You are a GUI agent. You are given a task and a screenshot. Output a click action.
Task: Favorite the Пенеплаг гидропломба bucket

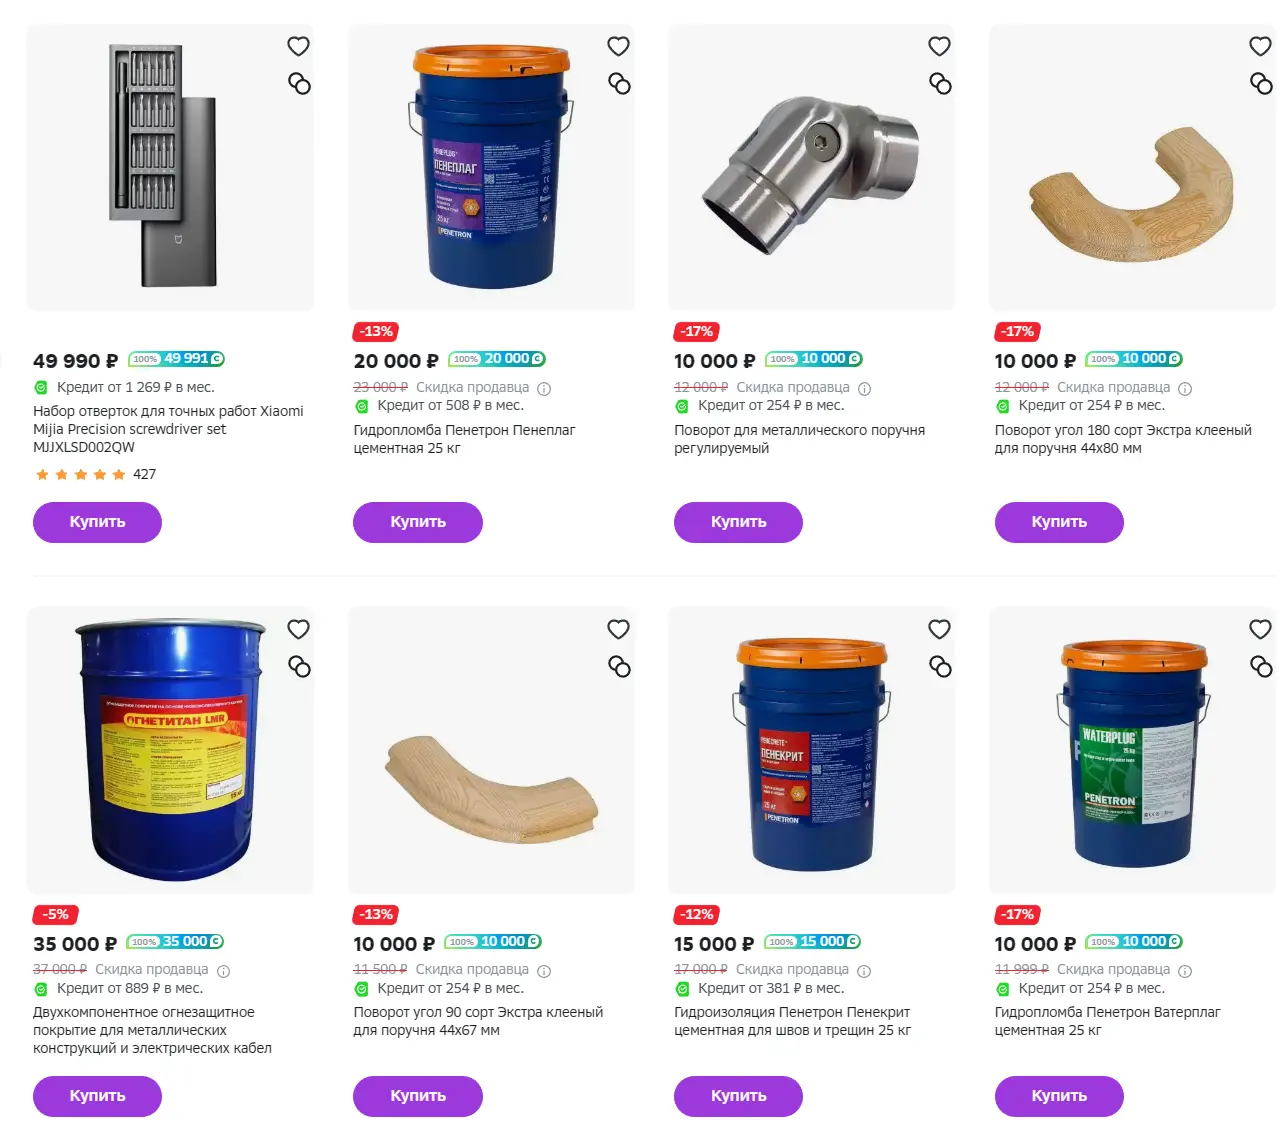click(x=618, y=46)
